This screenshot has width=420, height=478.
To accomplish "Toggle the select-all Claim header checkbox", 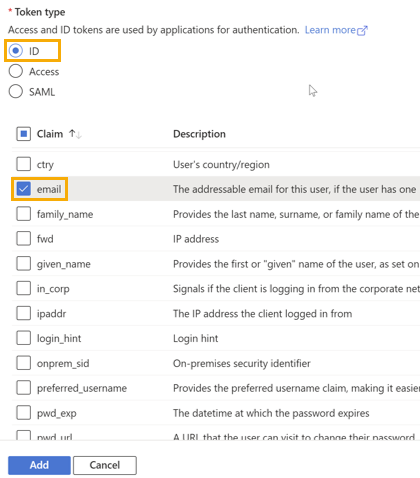I will pyautogui.click(x=23, y=134).
